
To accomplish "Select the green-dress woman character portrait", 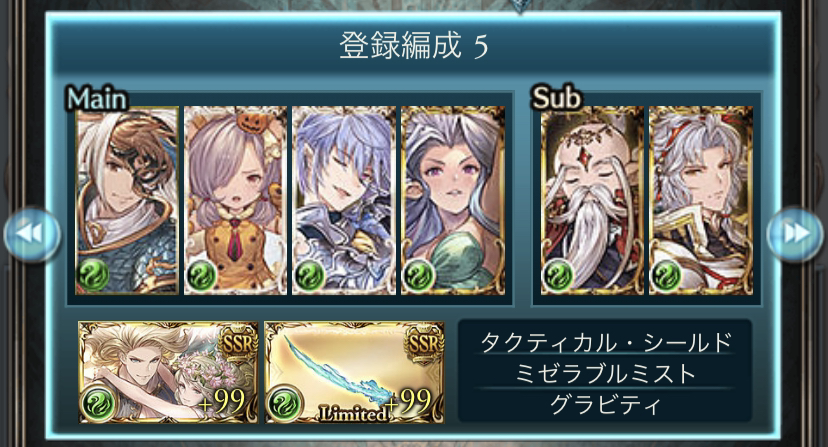I will coord(453,200).
